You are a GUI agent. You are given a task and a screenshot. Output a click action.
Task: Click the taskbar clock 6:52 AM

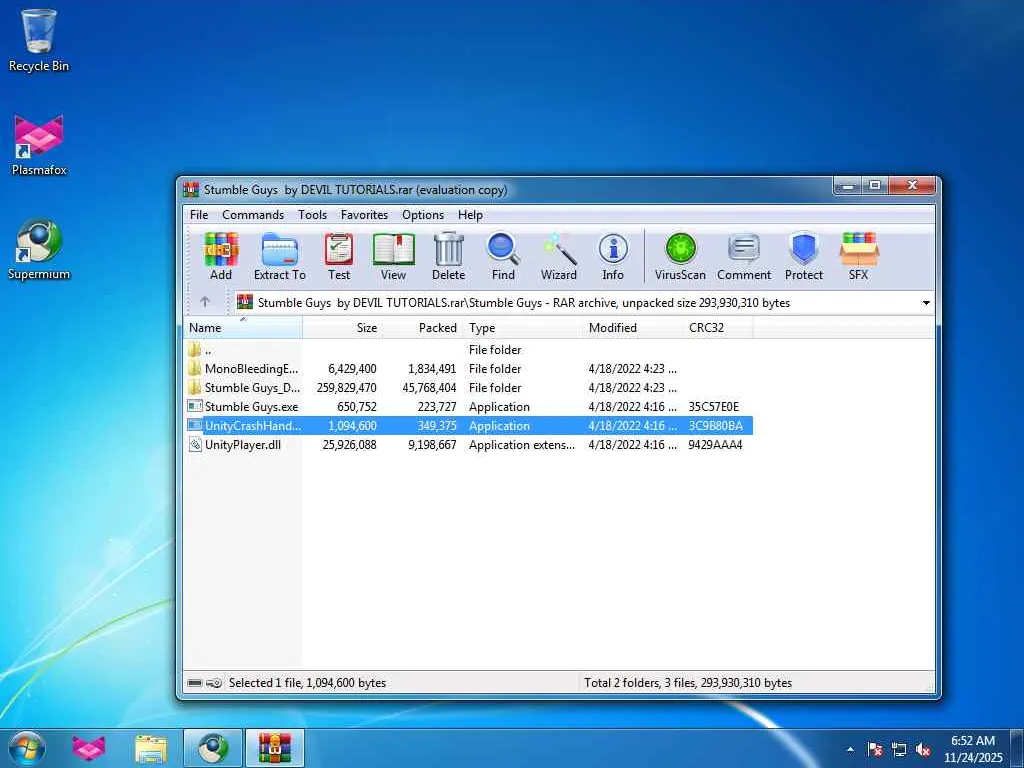coord(973,741)
